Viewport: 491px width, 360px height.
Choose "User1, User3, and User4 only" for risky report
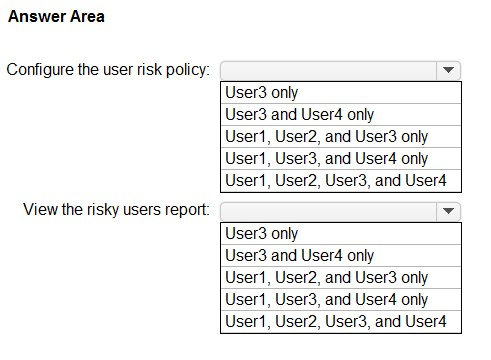(x=341, y=299)
